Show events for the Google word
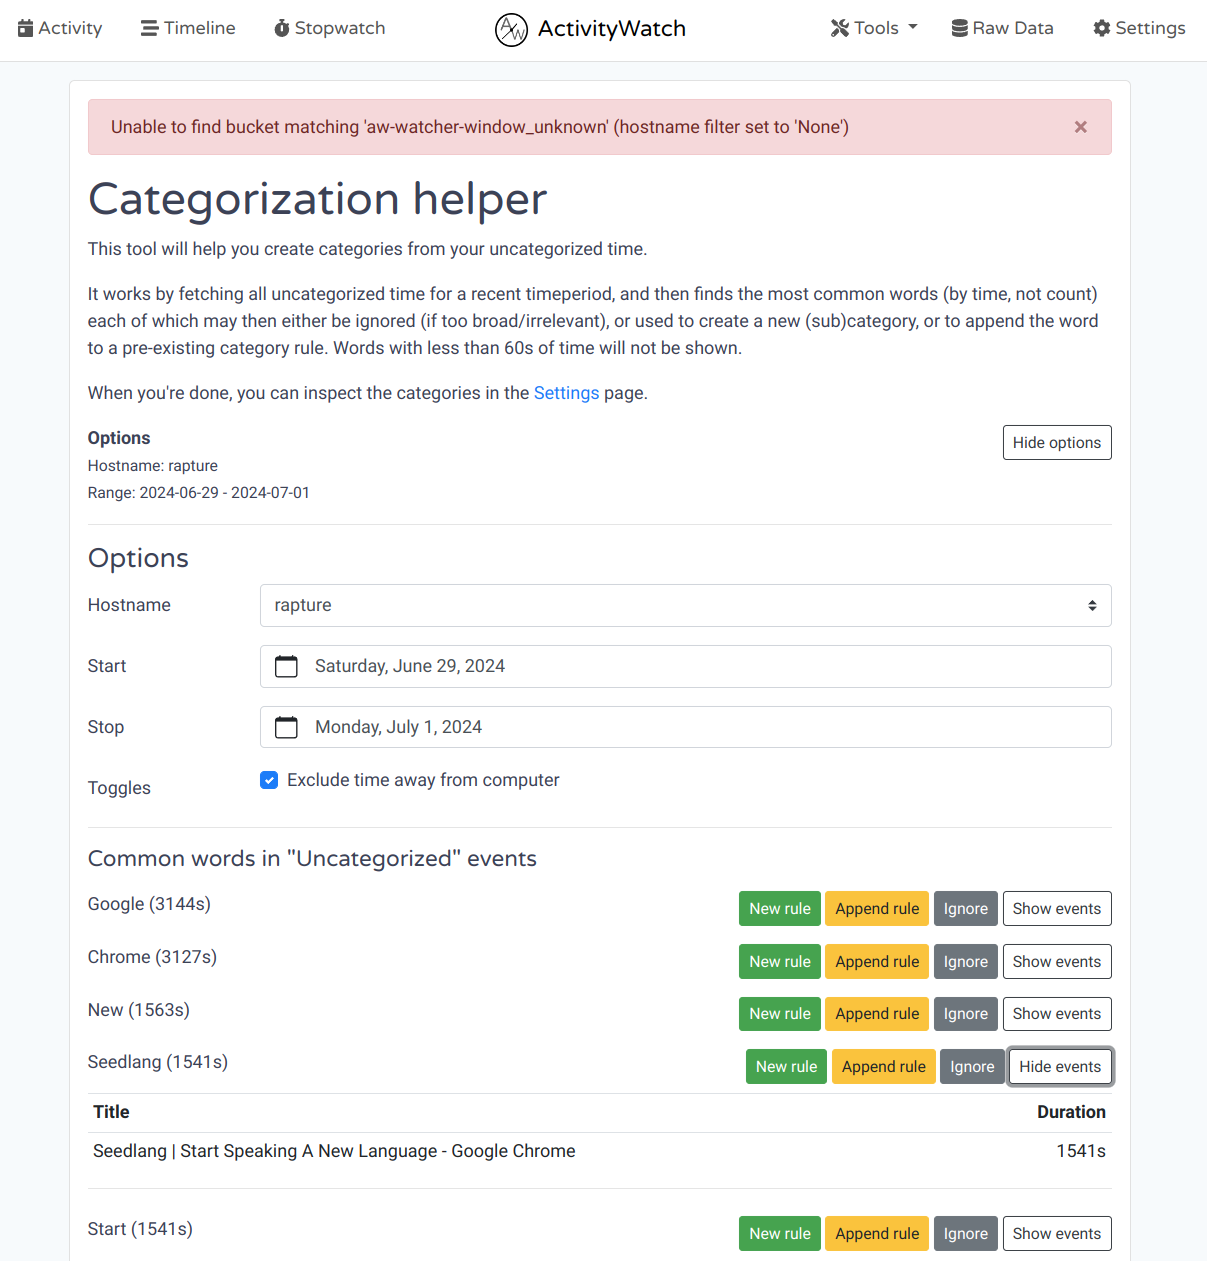Screen dimensions: 1207x1261 tap(1056, 909)
